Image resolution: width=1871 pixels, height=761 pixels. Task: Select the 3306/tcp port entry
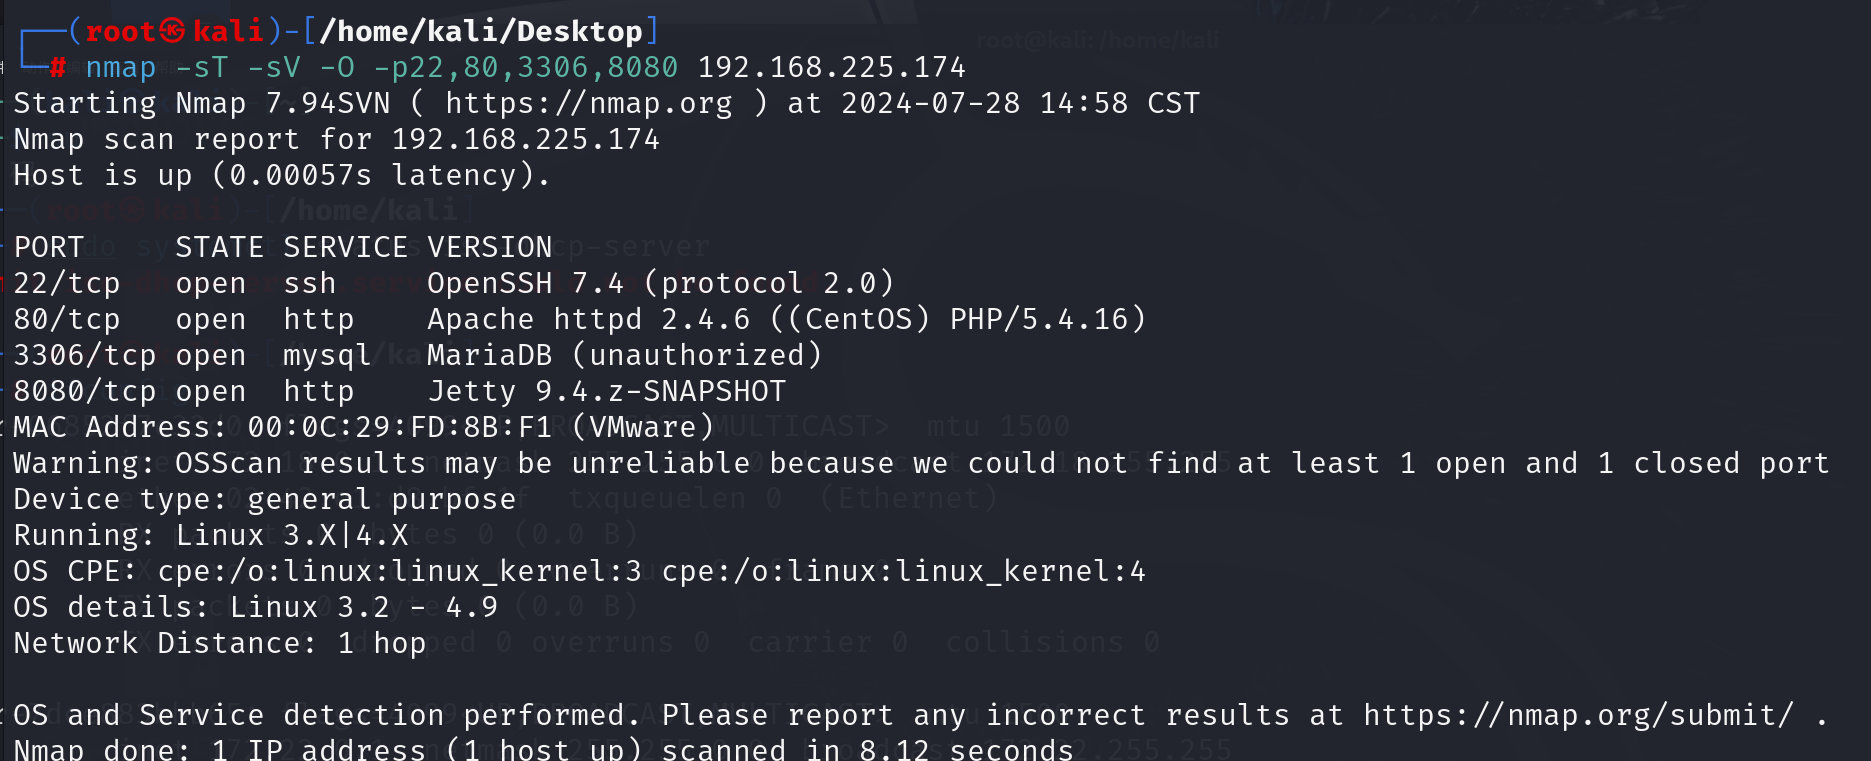pos(85,356)
